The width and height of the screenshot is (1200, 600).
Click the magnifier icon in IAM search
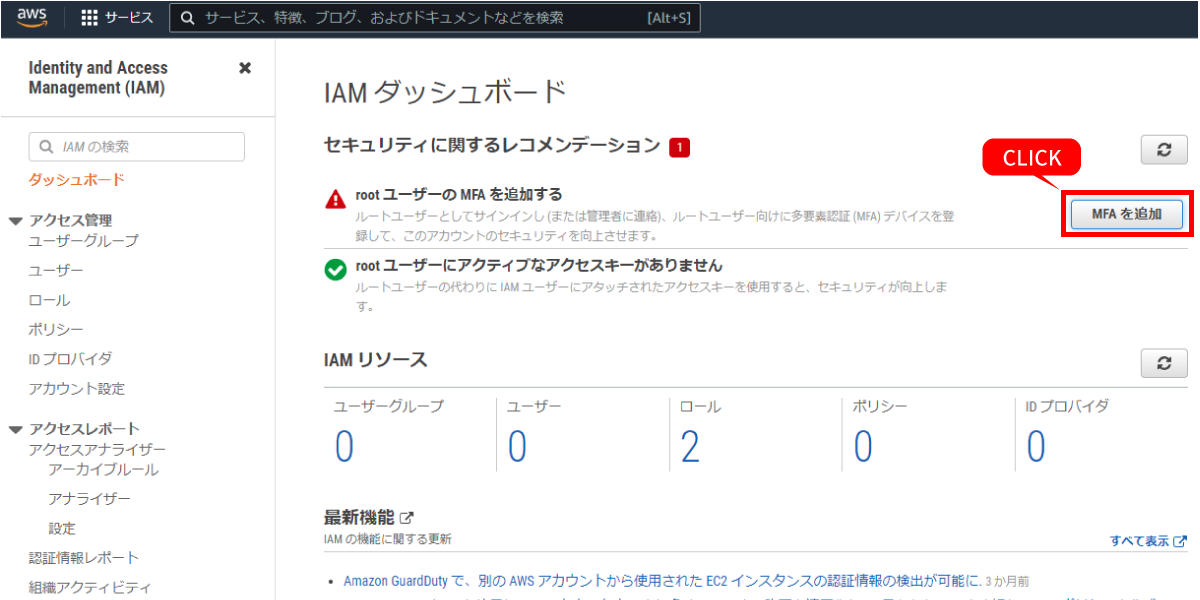coord(46,146)
